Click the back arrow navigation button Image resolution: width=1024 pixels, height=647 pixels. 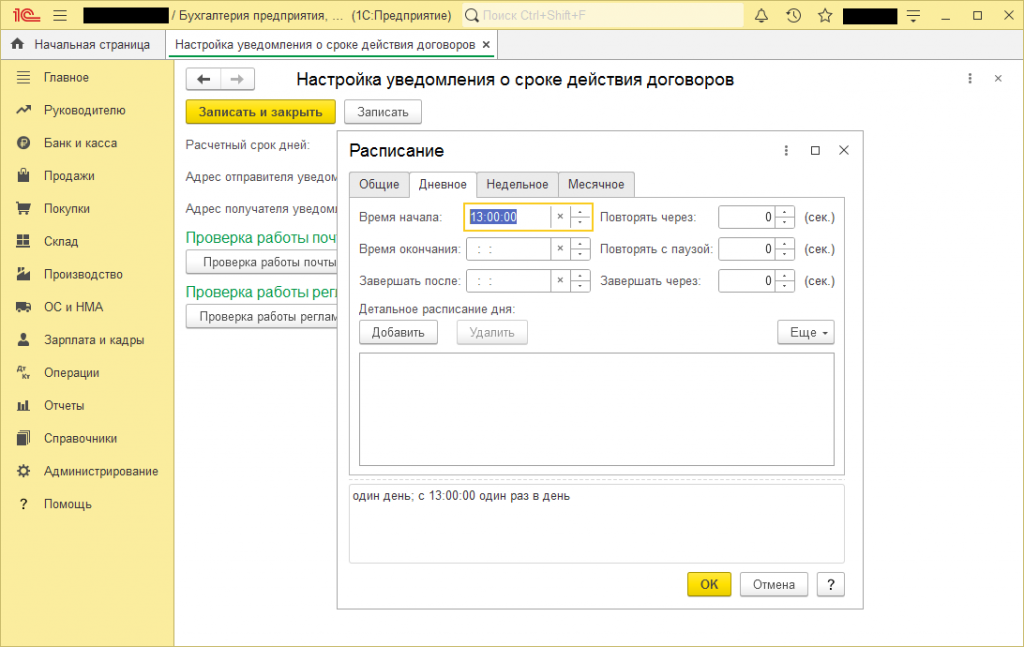[204, 80]
